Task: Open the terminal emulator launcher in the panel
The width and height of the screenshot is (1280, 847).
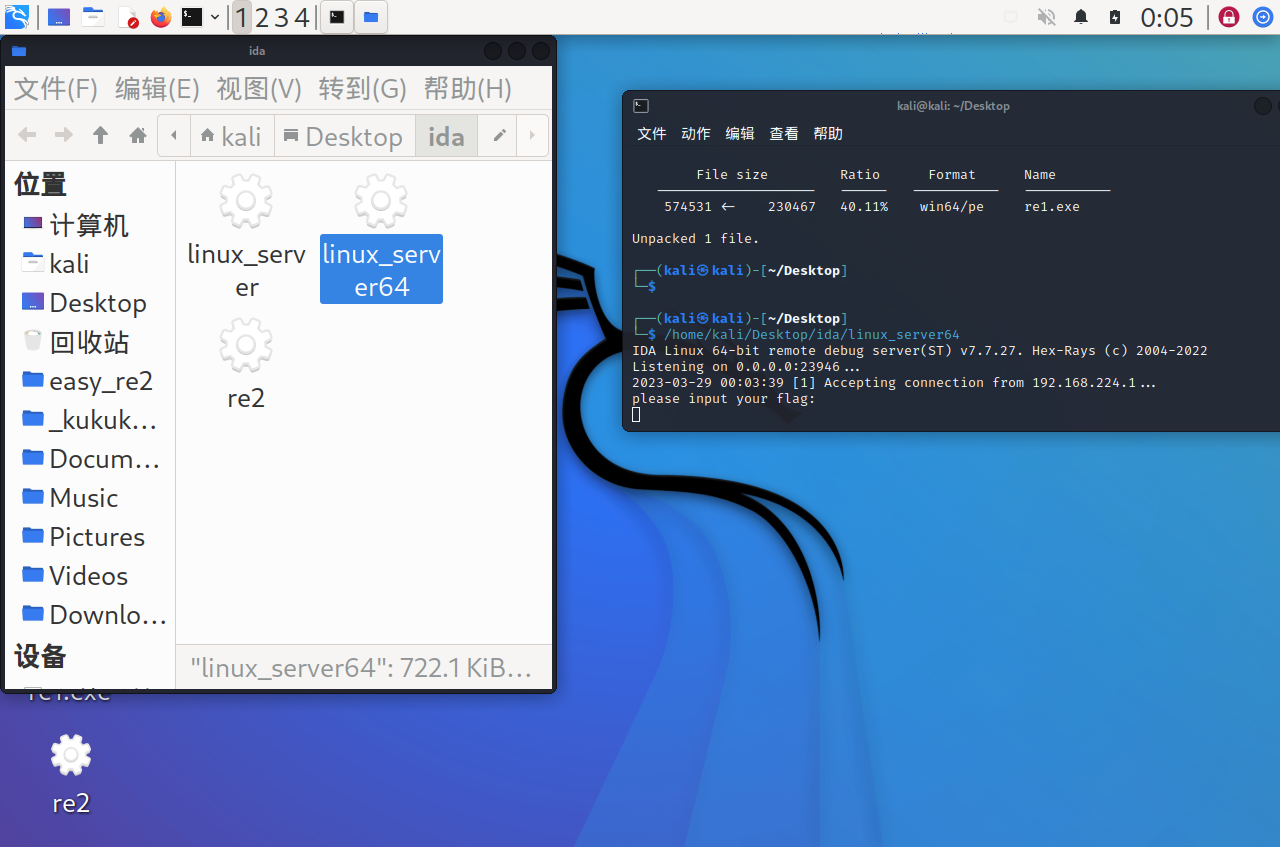Action: (192, 17)
